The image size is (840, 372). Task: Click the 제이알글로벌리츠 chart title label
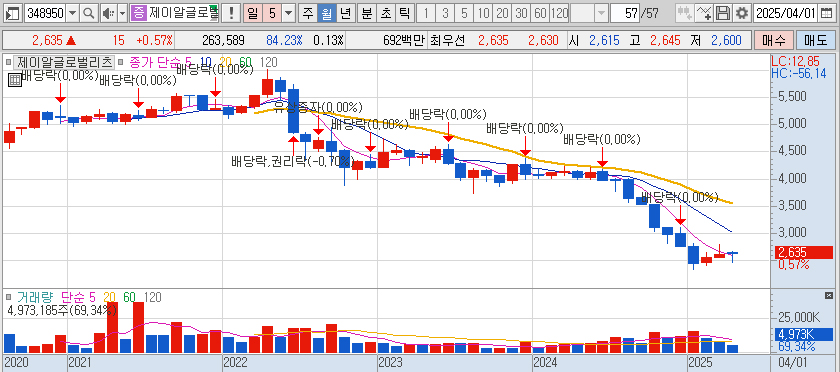click(x=64, y=62)
